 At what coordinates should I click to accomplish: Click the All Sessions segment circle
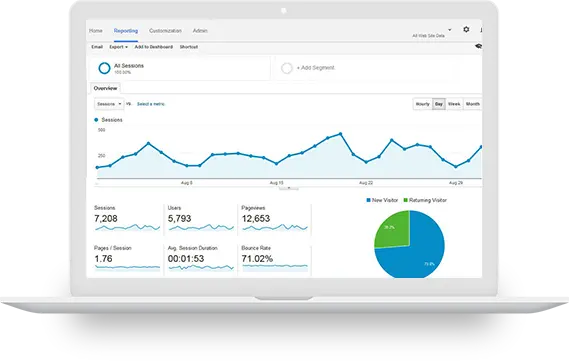tap(104, 68)
